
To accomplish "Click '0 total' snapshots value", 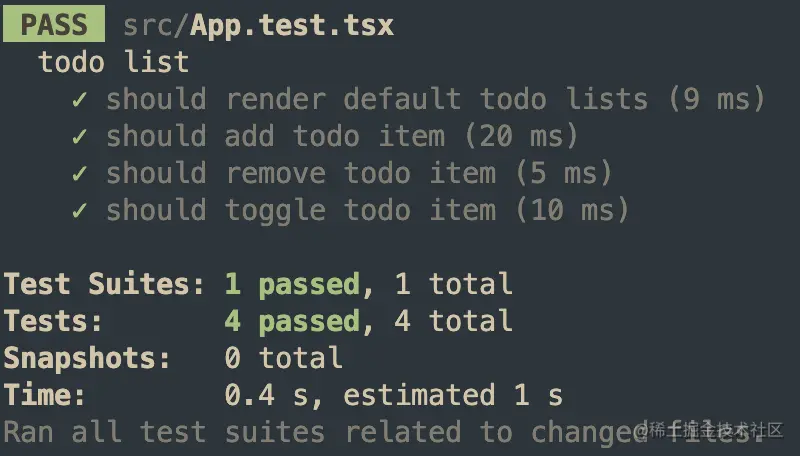I will [x=283, y=358].
